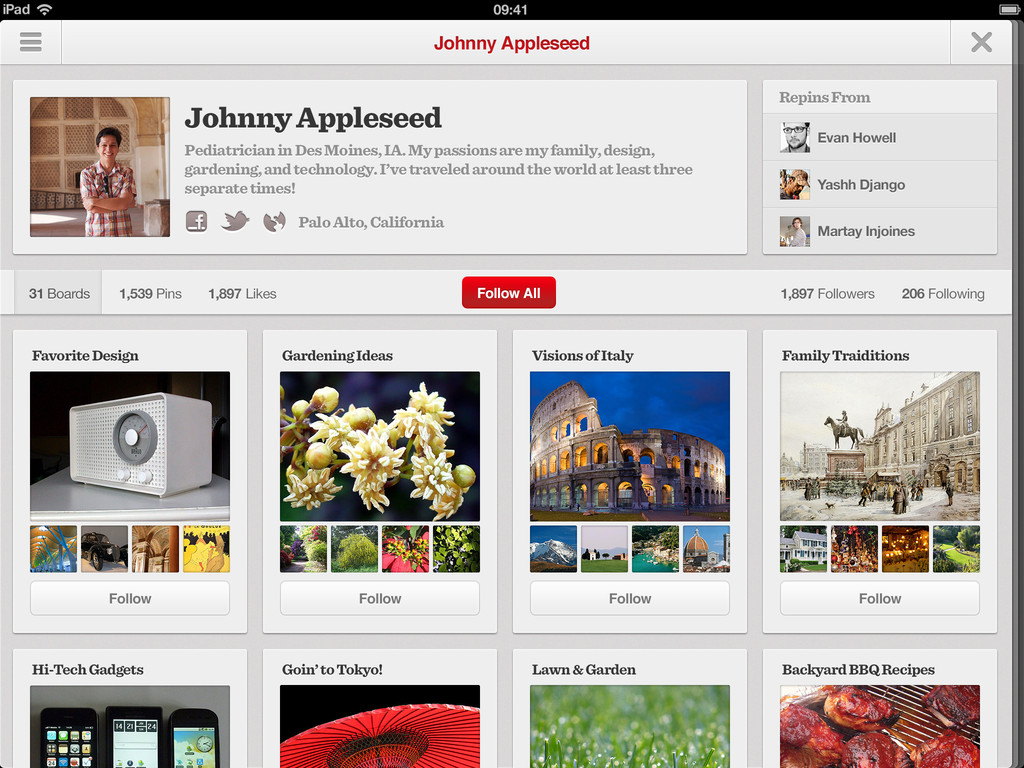
Task: Open Martay Injoines' avatar in Repins From
Action: point(795,231)
